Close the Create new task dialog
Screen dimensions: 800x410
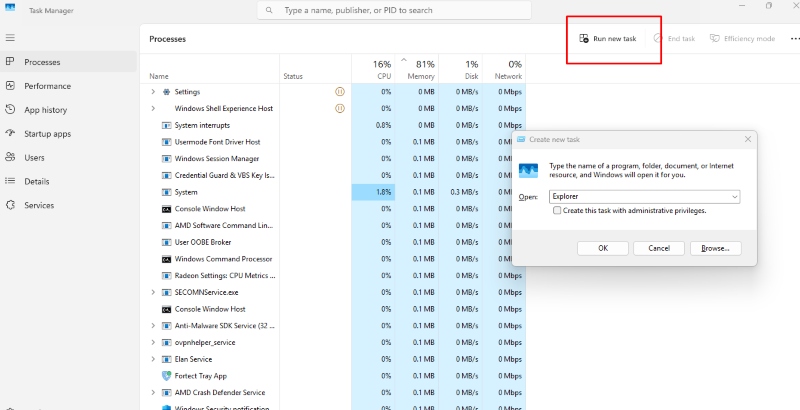click(747, 139)
